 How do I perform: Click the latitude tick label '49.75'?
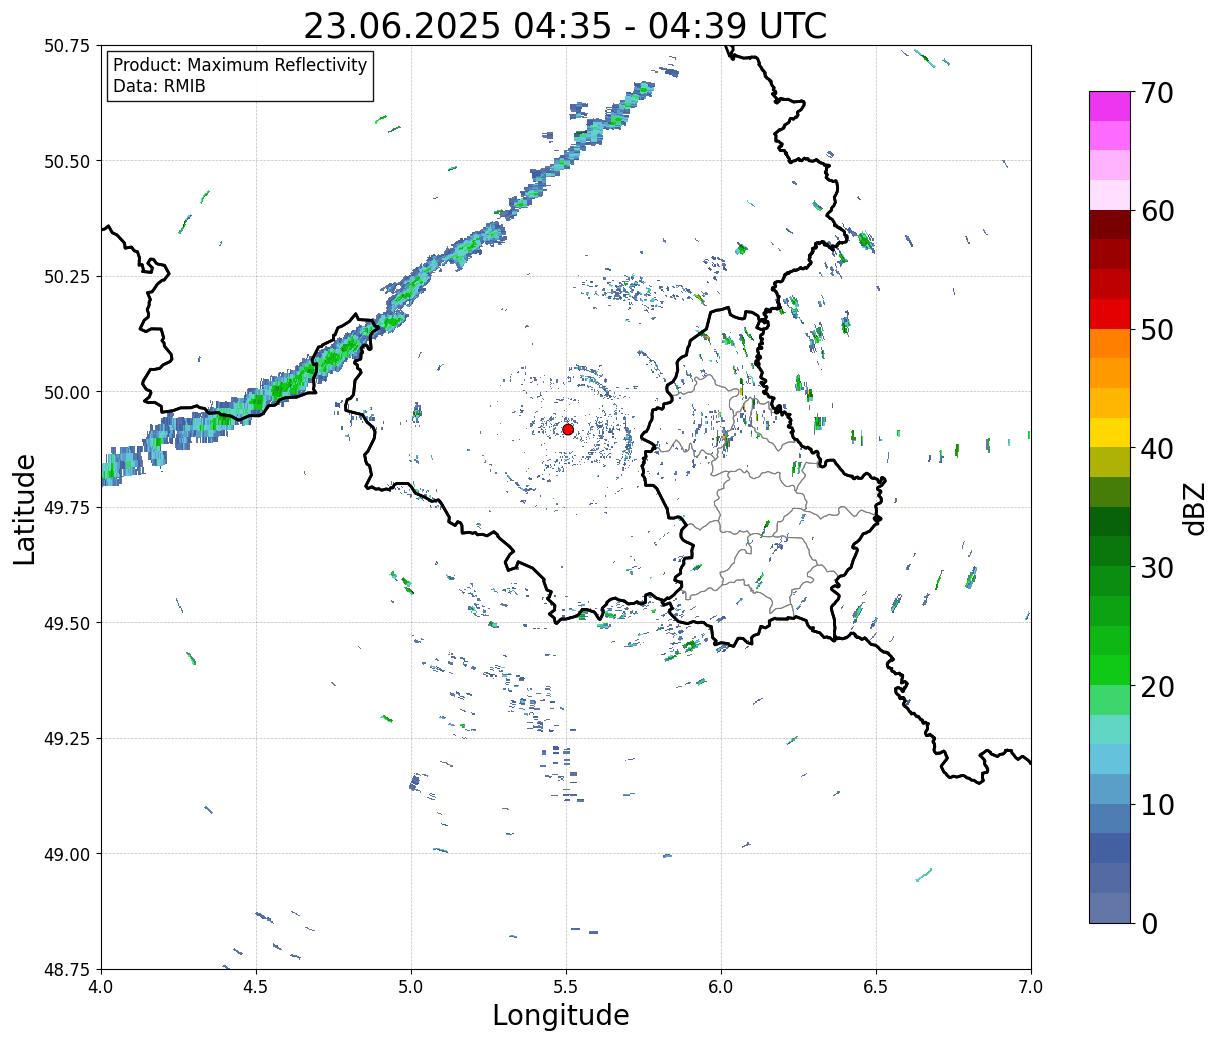pyautogui.click(x=67, y=508)
